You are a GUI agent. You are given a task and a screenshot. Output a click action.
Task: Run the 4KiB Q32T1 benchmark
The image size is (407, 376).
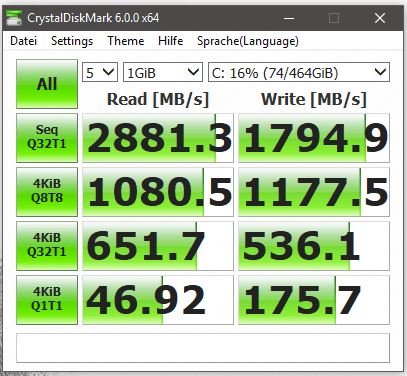click(47, 246)
